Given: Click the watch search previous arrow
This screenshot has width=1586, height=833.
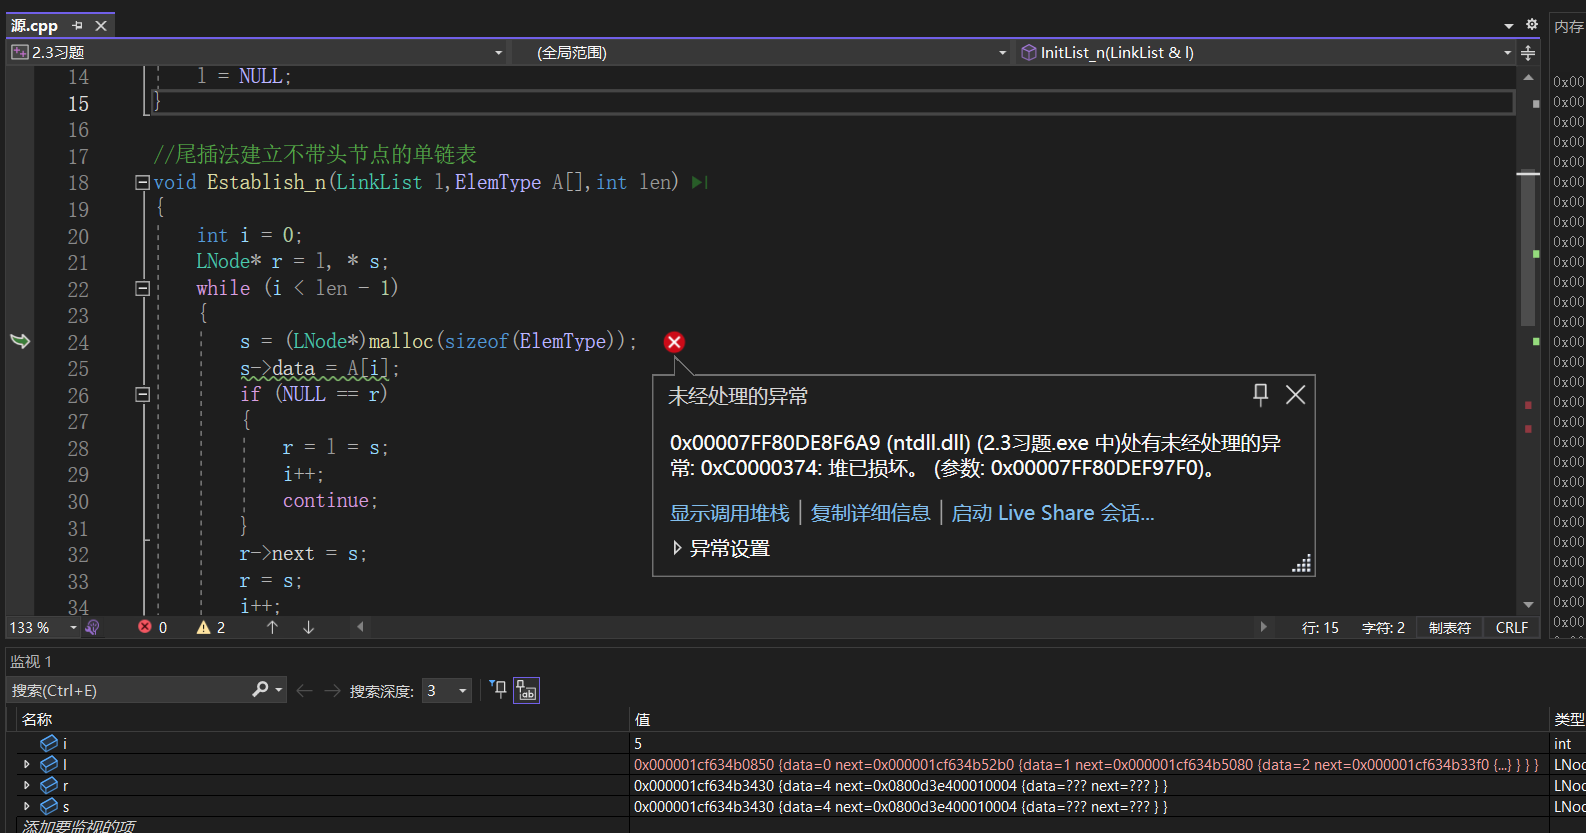Looking at the screenshot, I should pos(304,690).
